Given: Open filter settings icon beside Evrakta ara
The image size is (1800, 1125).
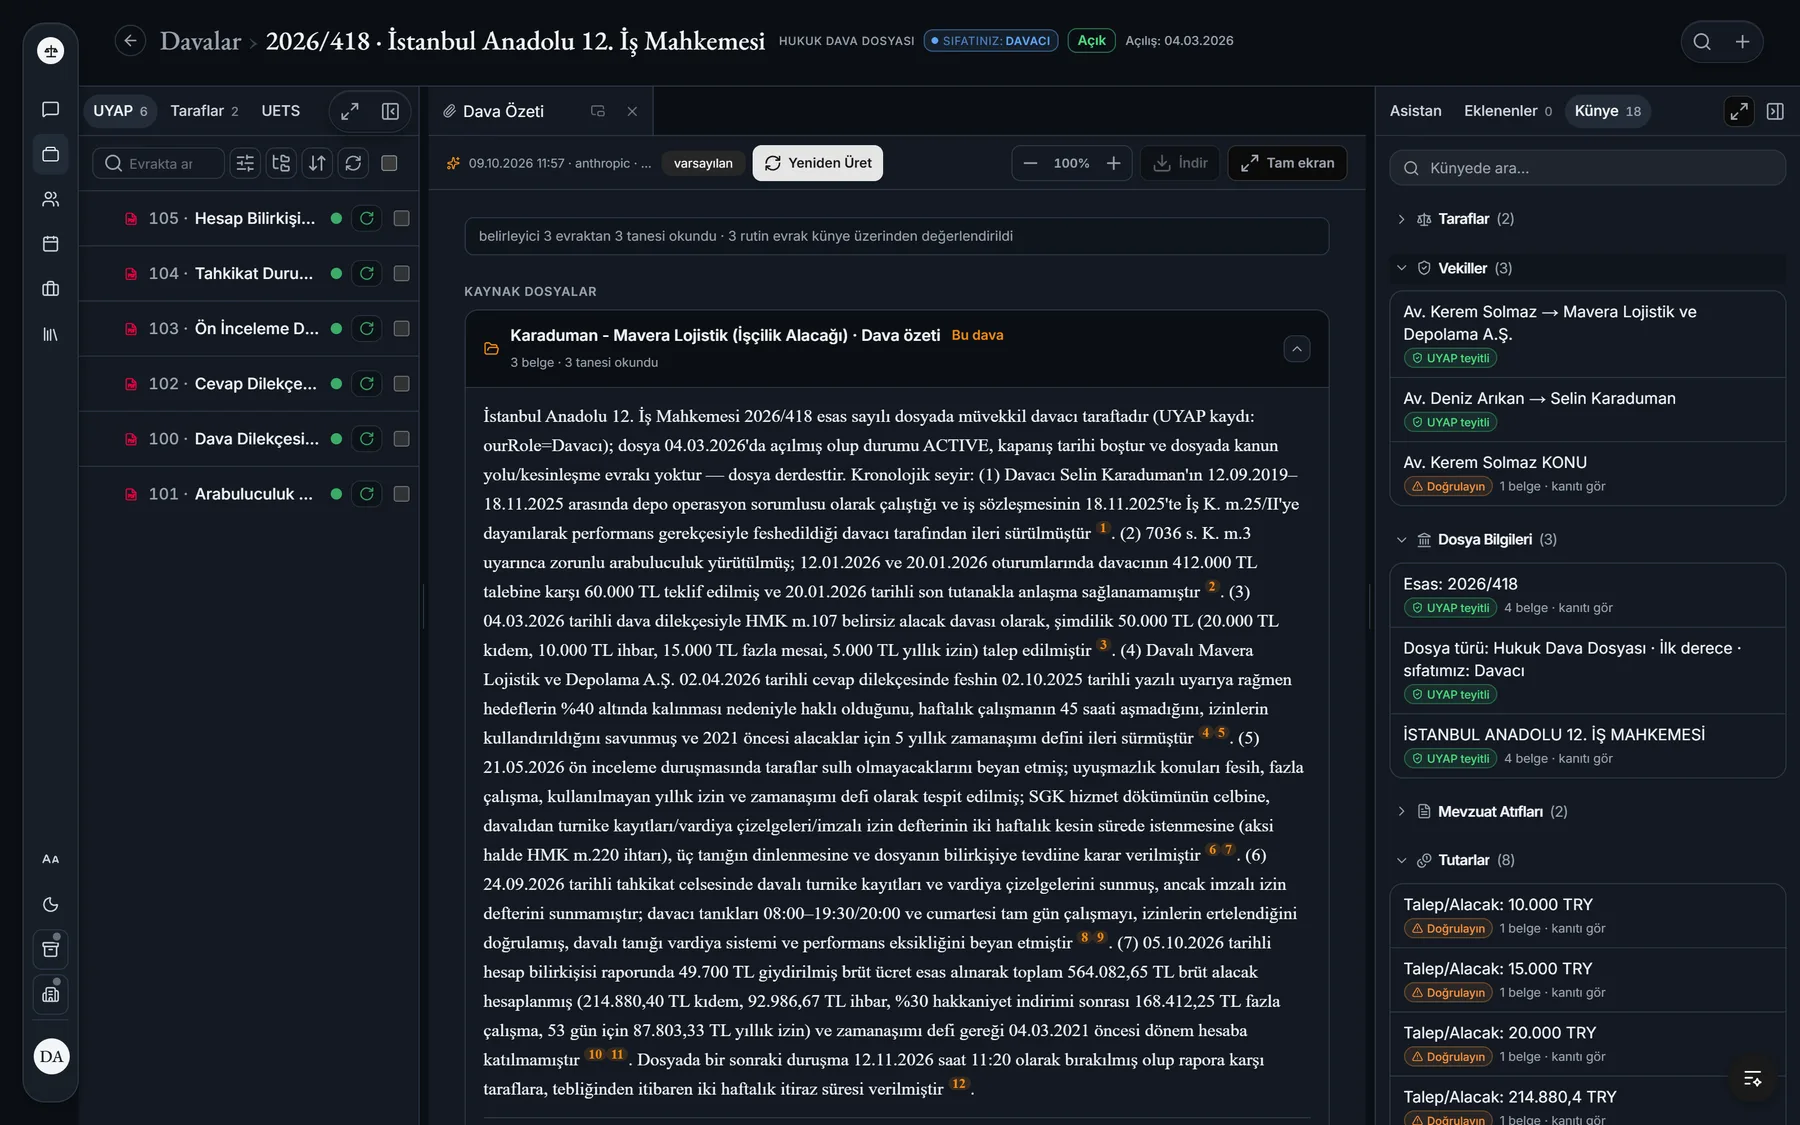Looking at the screenshot, I should pyautogui.click(x=245, y=163).
